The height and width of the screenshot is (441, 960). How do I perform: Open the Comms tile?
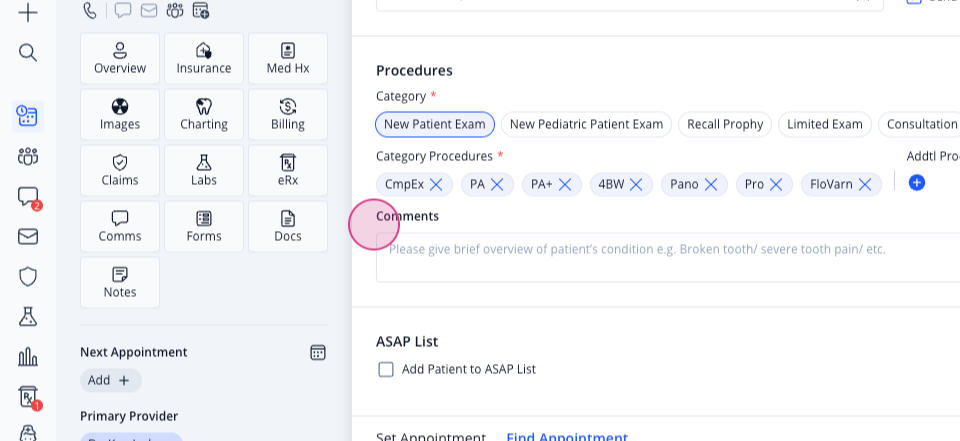pyautogui.click(x=120, y=227)
